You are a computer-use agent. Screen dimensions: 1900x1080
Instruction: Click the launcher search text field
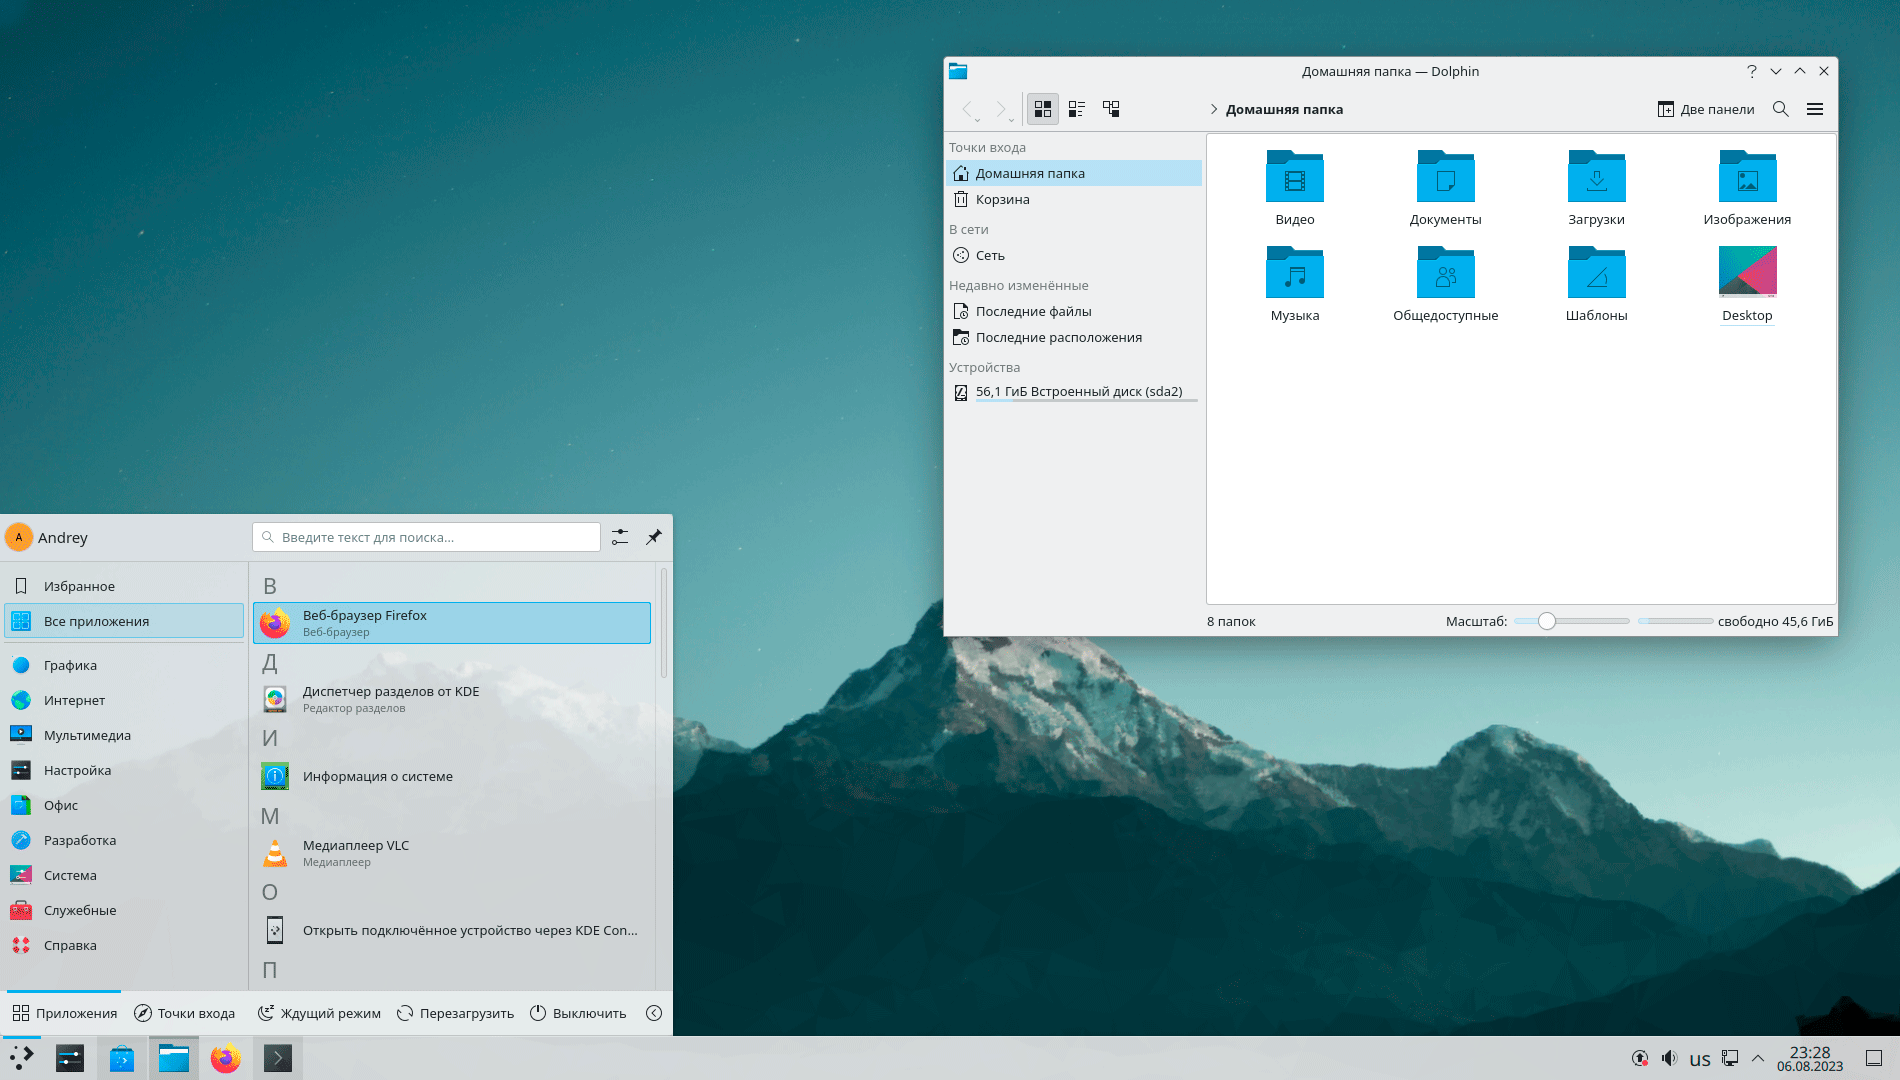427,537
